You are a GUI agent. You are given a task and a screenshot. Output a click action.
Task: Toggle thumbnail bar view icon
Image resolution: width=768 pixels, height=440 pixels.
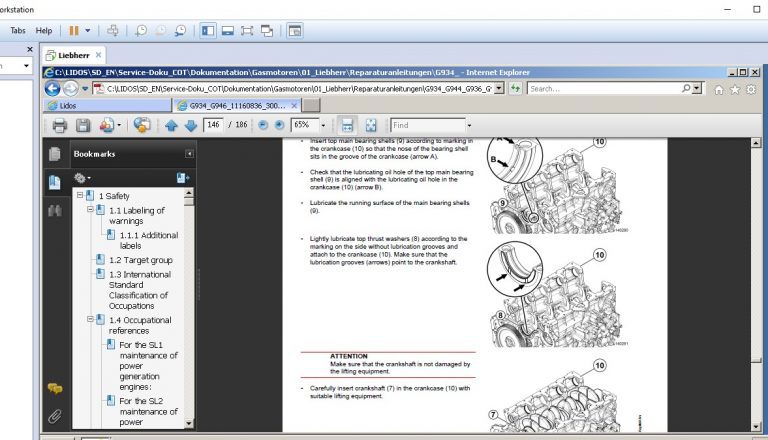coord(228,30)
